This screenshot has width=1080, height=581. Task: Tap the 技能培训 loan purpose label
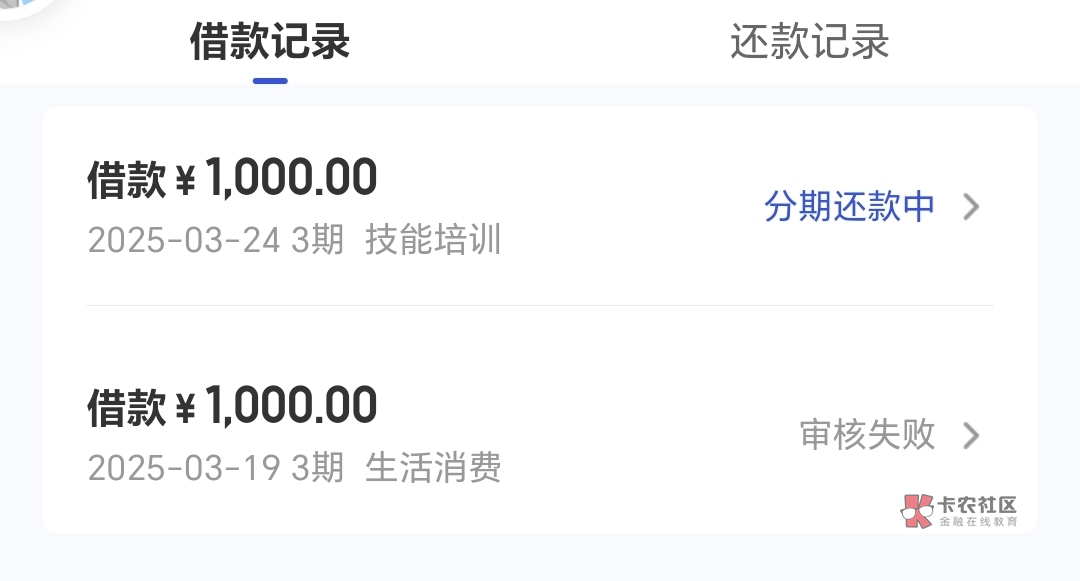[433, 241]
